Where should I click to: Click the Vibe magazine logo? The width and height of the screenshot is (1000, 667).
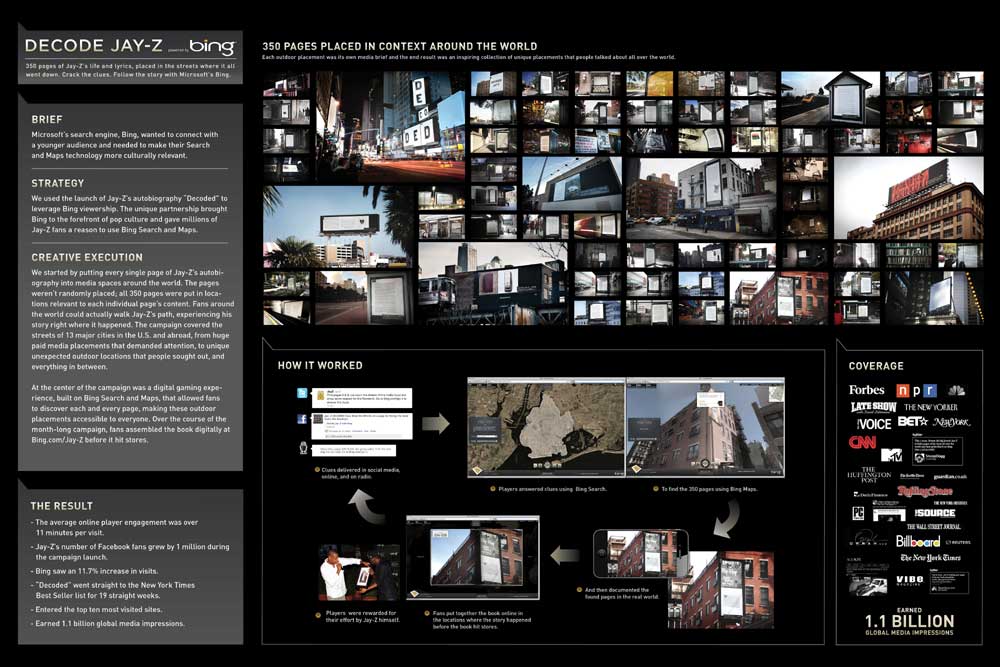click(x=909, y=580)
